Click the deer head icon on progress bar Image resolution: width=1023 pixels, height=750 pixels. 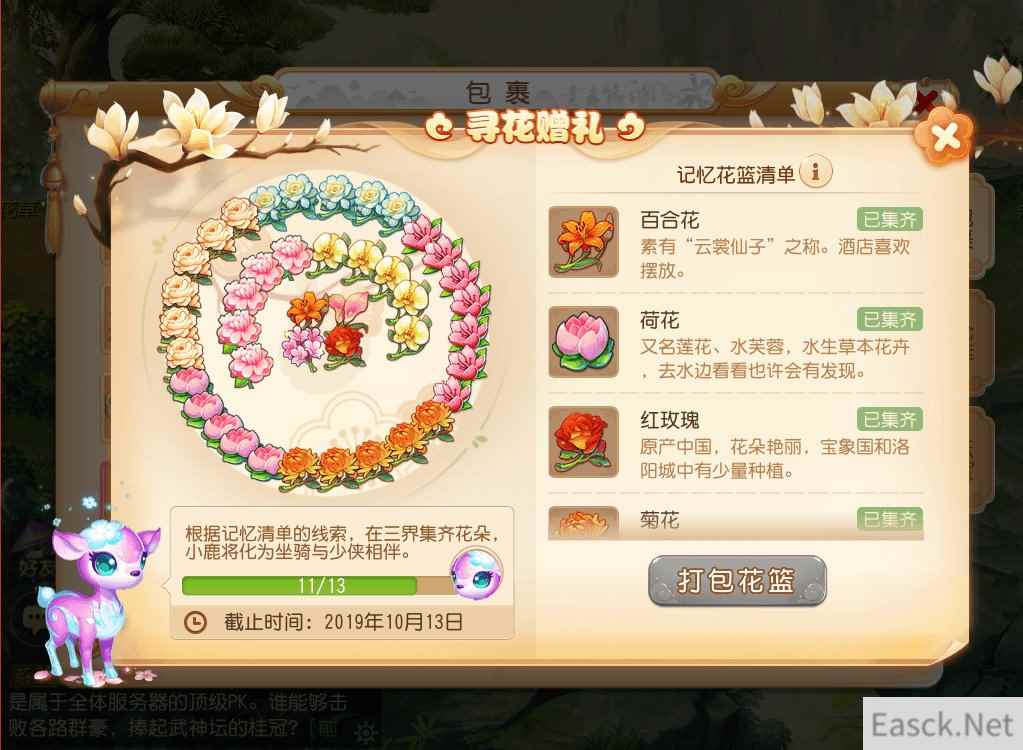[x=476, y=574]
